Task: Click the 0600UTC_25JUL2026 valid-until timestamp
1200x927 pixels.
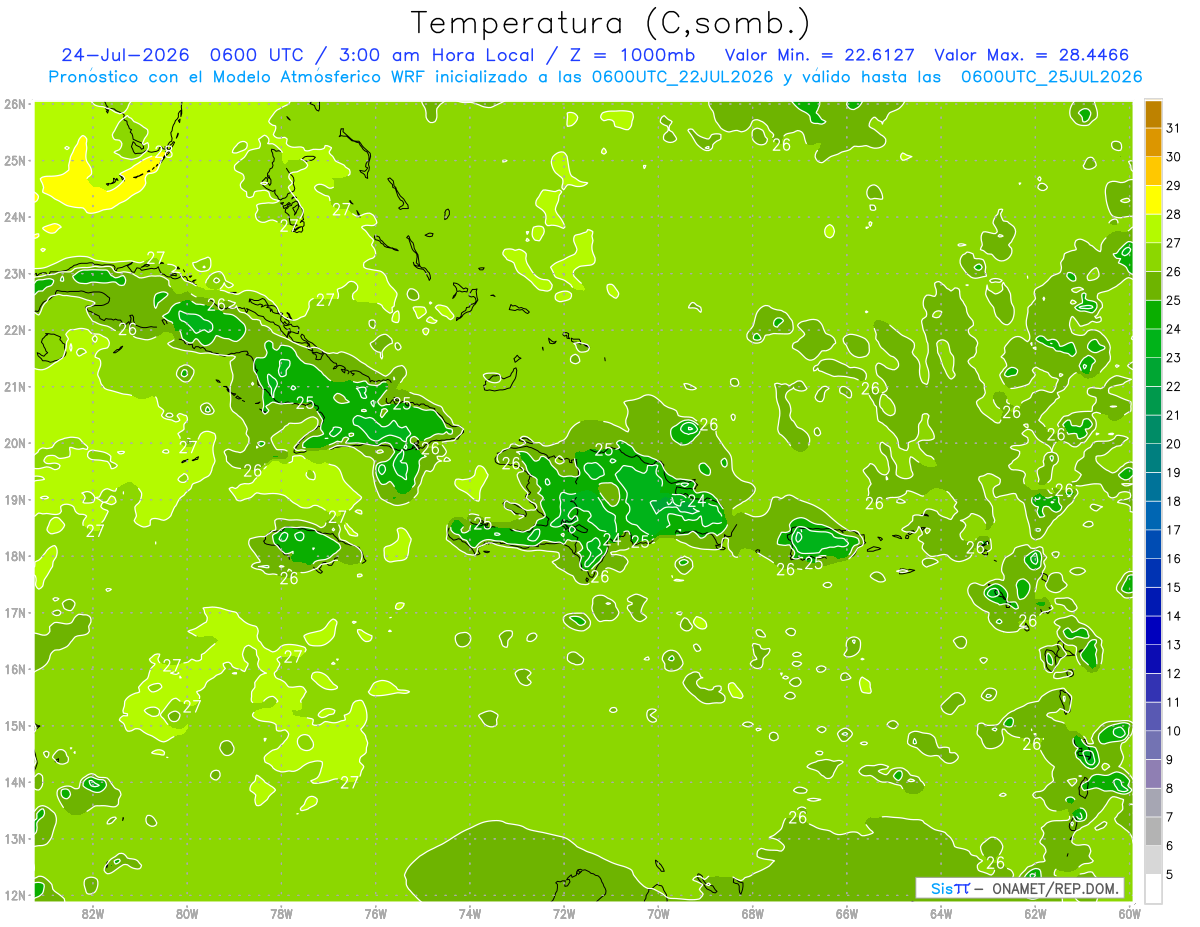Action: 1051,77
